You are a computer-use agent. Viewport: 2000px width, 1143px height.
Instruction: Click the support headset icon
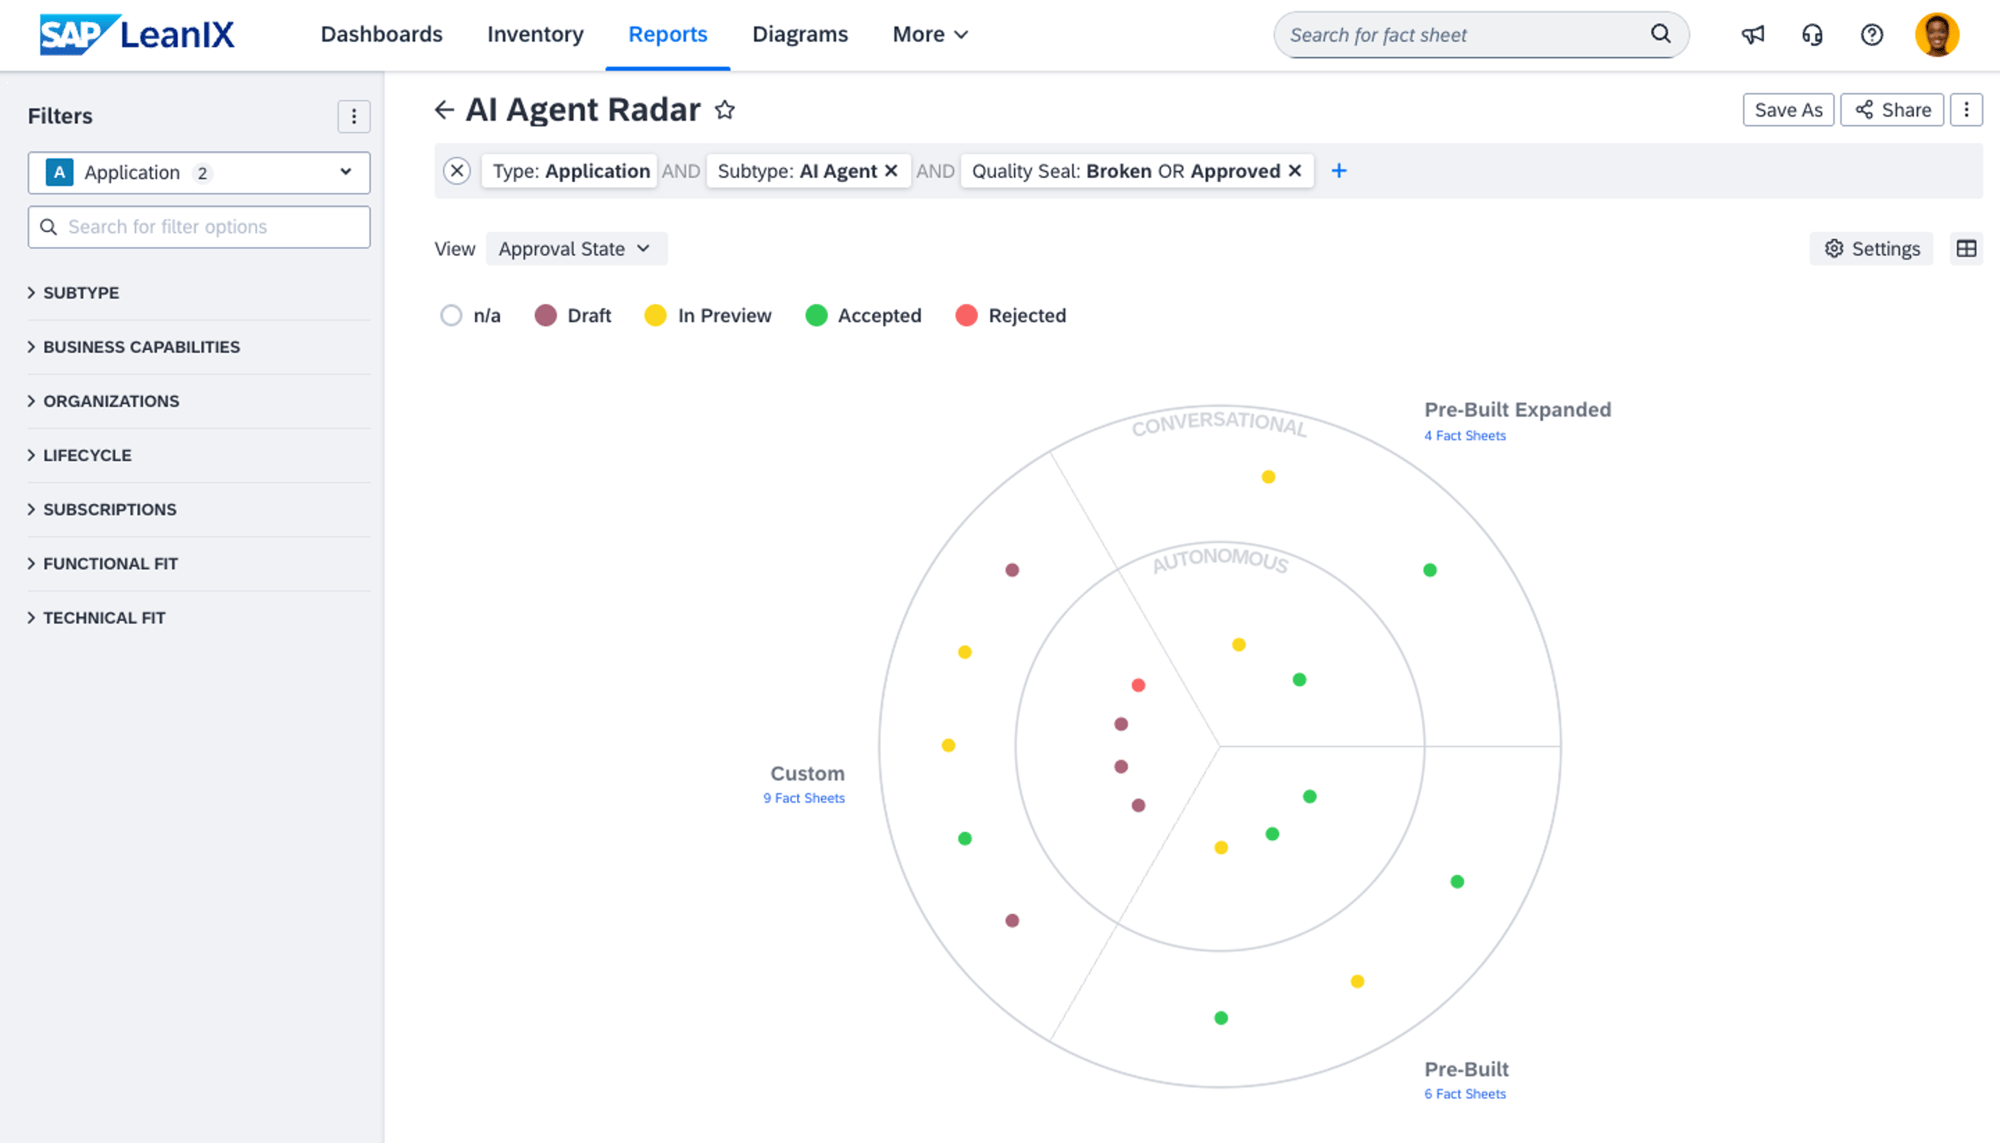(1812, 34)
